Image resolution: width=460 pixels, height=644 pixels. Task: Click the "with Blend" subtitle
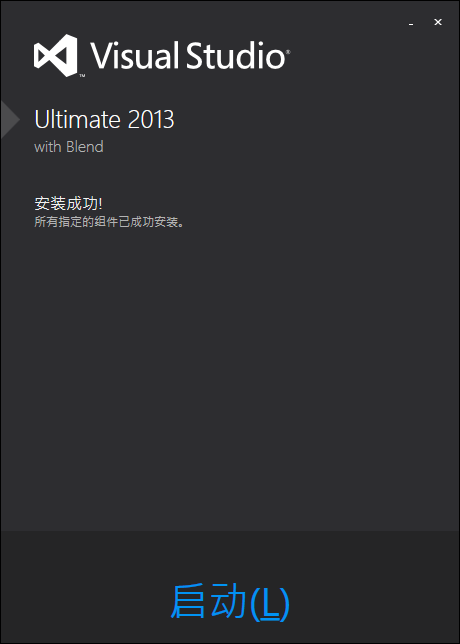pyautogui.click(x=69, y=147)
